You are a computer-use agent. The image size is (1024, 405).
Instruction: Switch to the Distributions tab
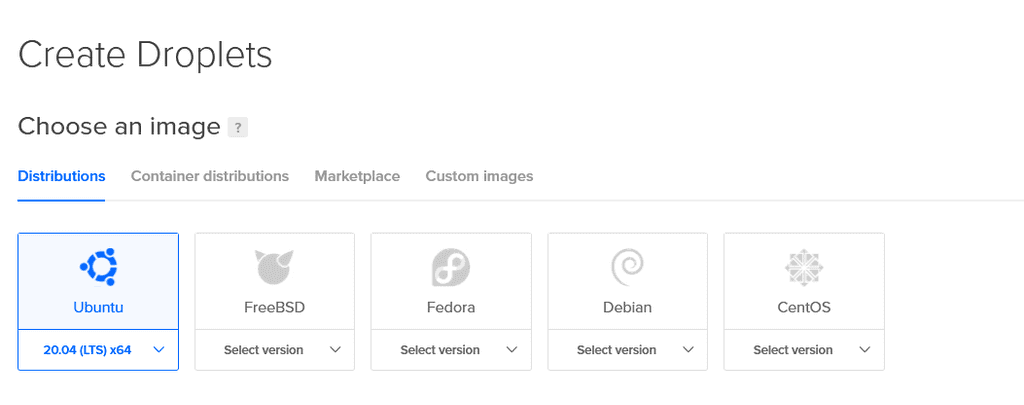tap(61, 176)
